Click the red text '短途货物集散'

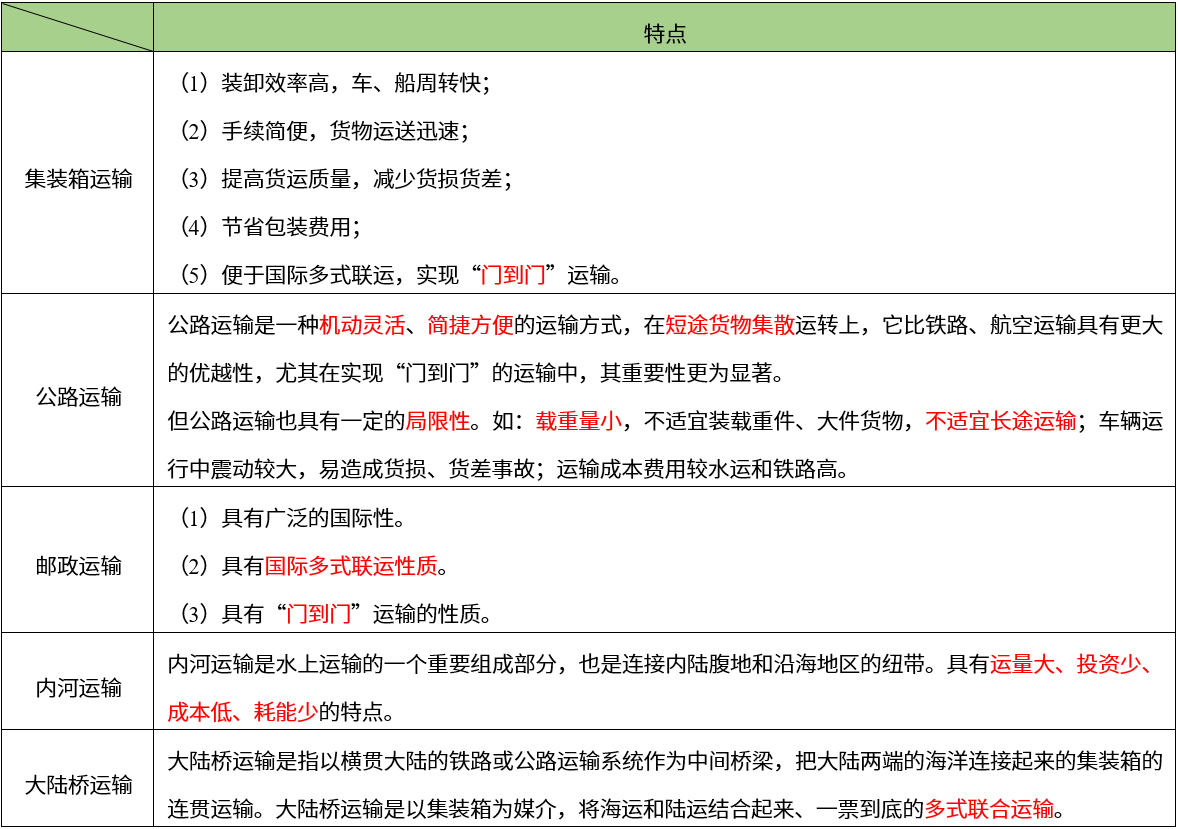point(729,325)
